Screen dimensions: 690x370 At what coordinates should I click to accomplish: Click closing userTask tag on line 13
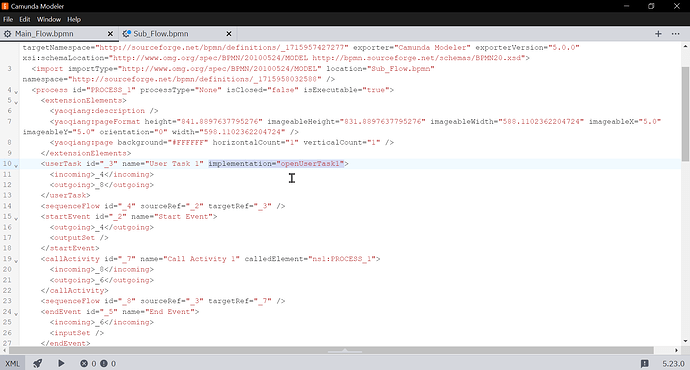[x=66, y=195]
